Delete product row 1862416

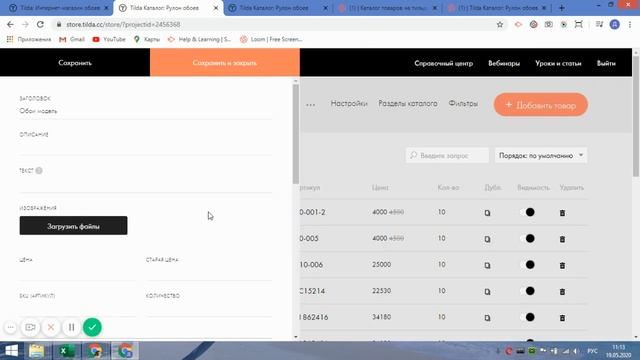click(x=562, y=318)
